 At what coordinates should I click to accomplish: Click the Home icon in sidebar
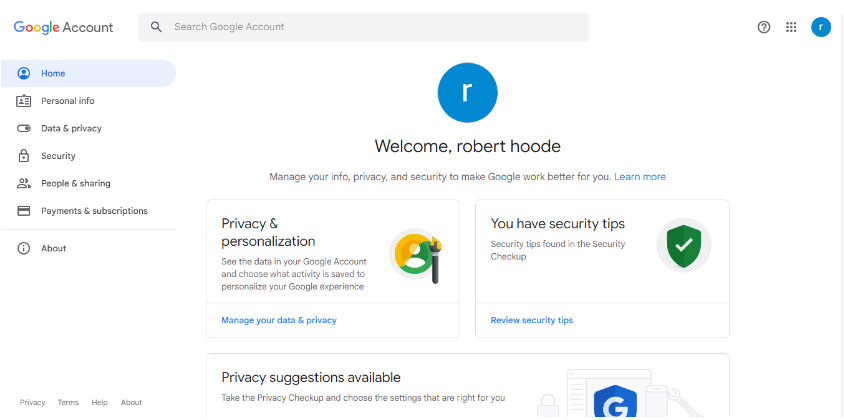pyautogui.click(x=23, y=73)
